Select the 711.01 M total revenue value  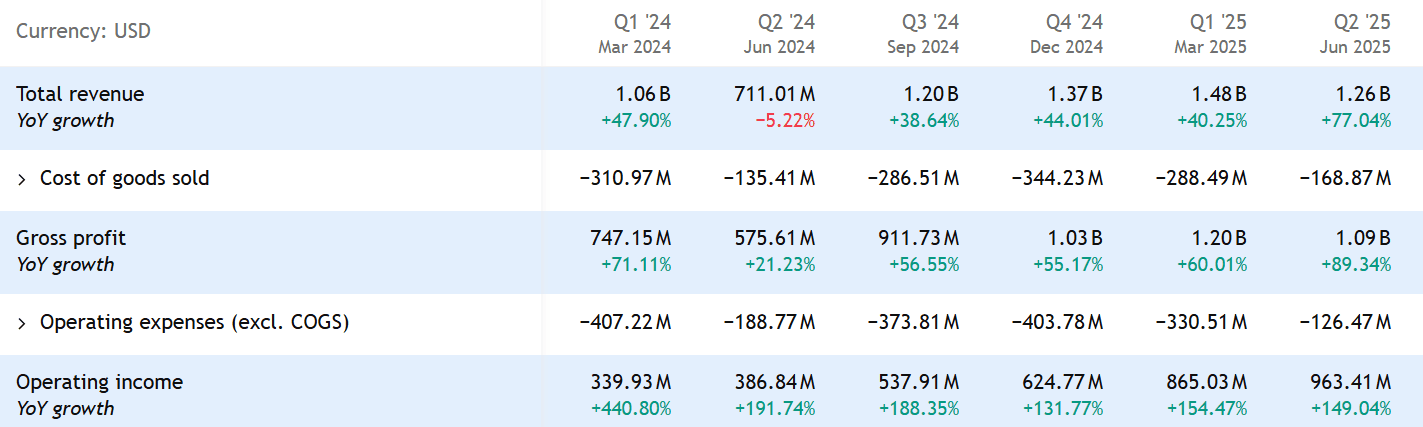coord(774,94)
